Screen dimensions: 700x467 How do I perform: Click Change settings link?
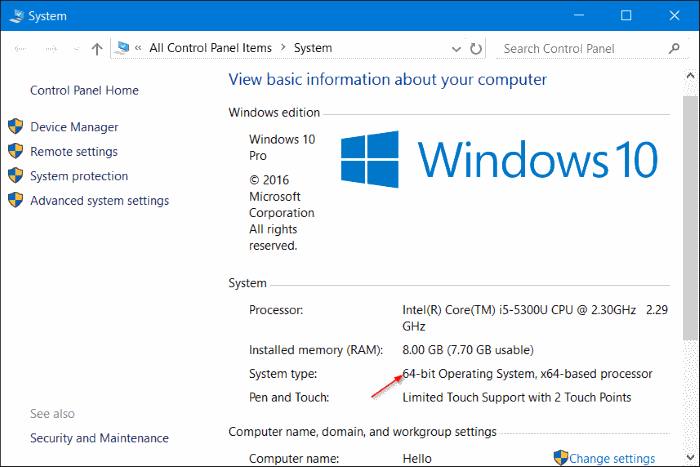click(x=612, y=459)
